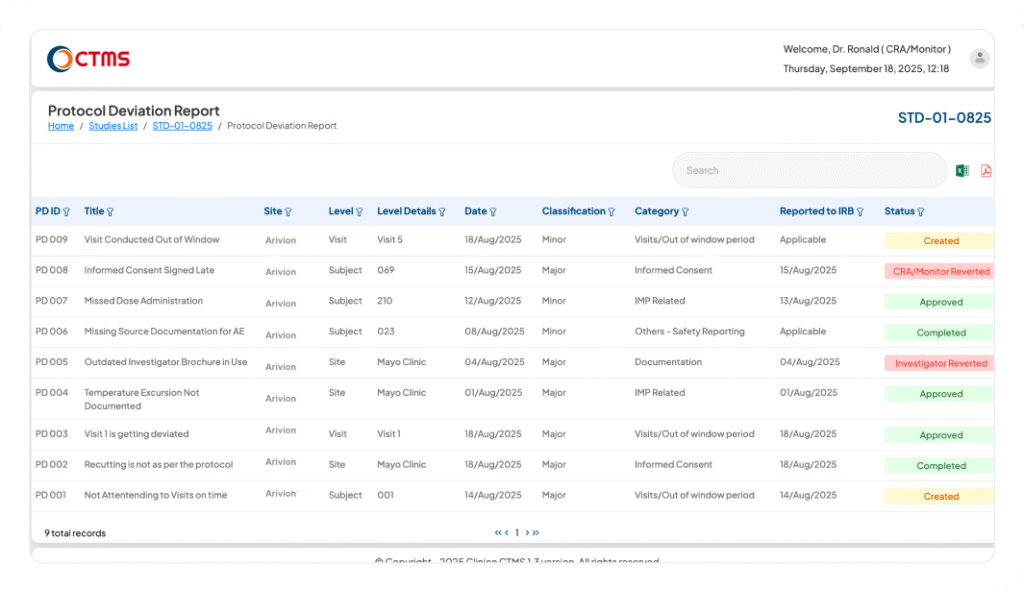Jump to the last page of records

click(536, 533)
